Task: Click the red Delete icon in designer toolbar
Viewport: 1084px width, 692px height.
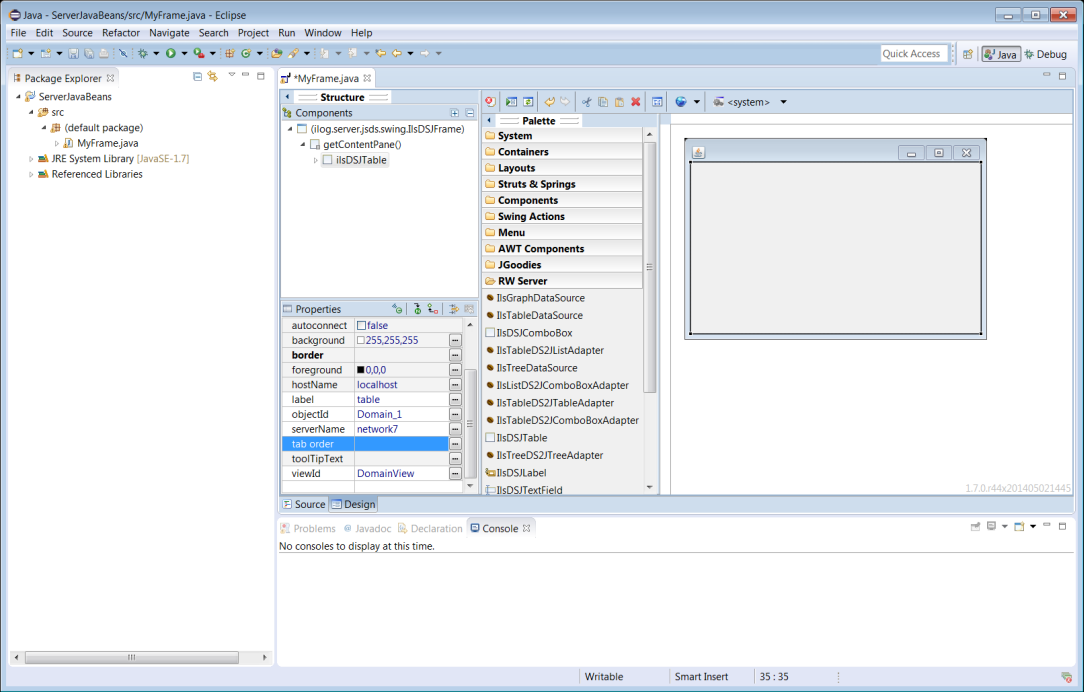Action: pyautogui.click(x=635, y=102)
